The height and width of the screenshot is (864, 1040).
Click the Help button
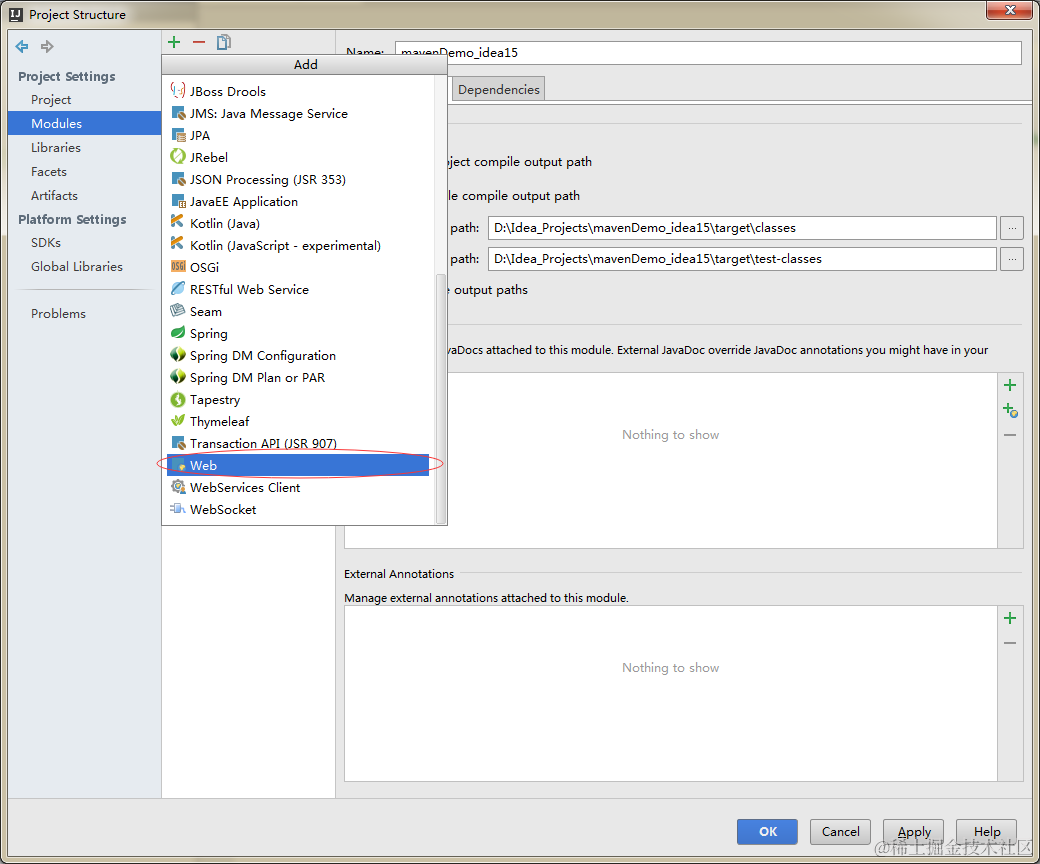(x=986, y=832)
